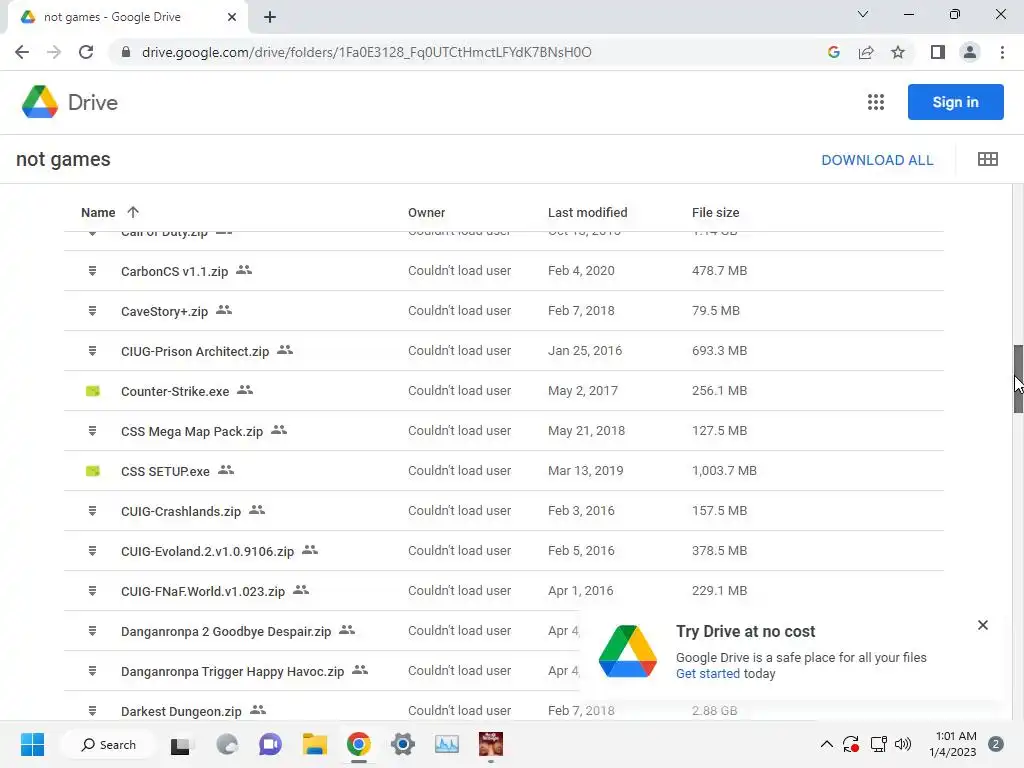This screenshot has height=768, width=1024.
Task: Click shared icon beside CaveStory+.zip
Action: (224, 310)
